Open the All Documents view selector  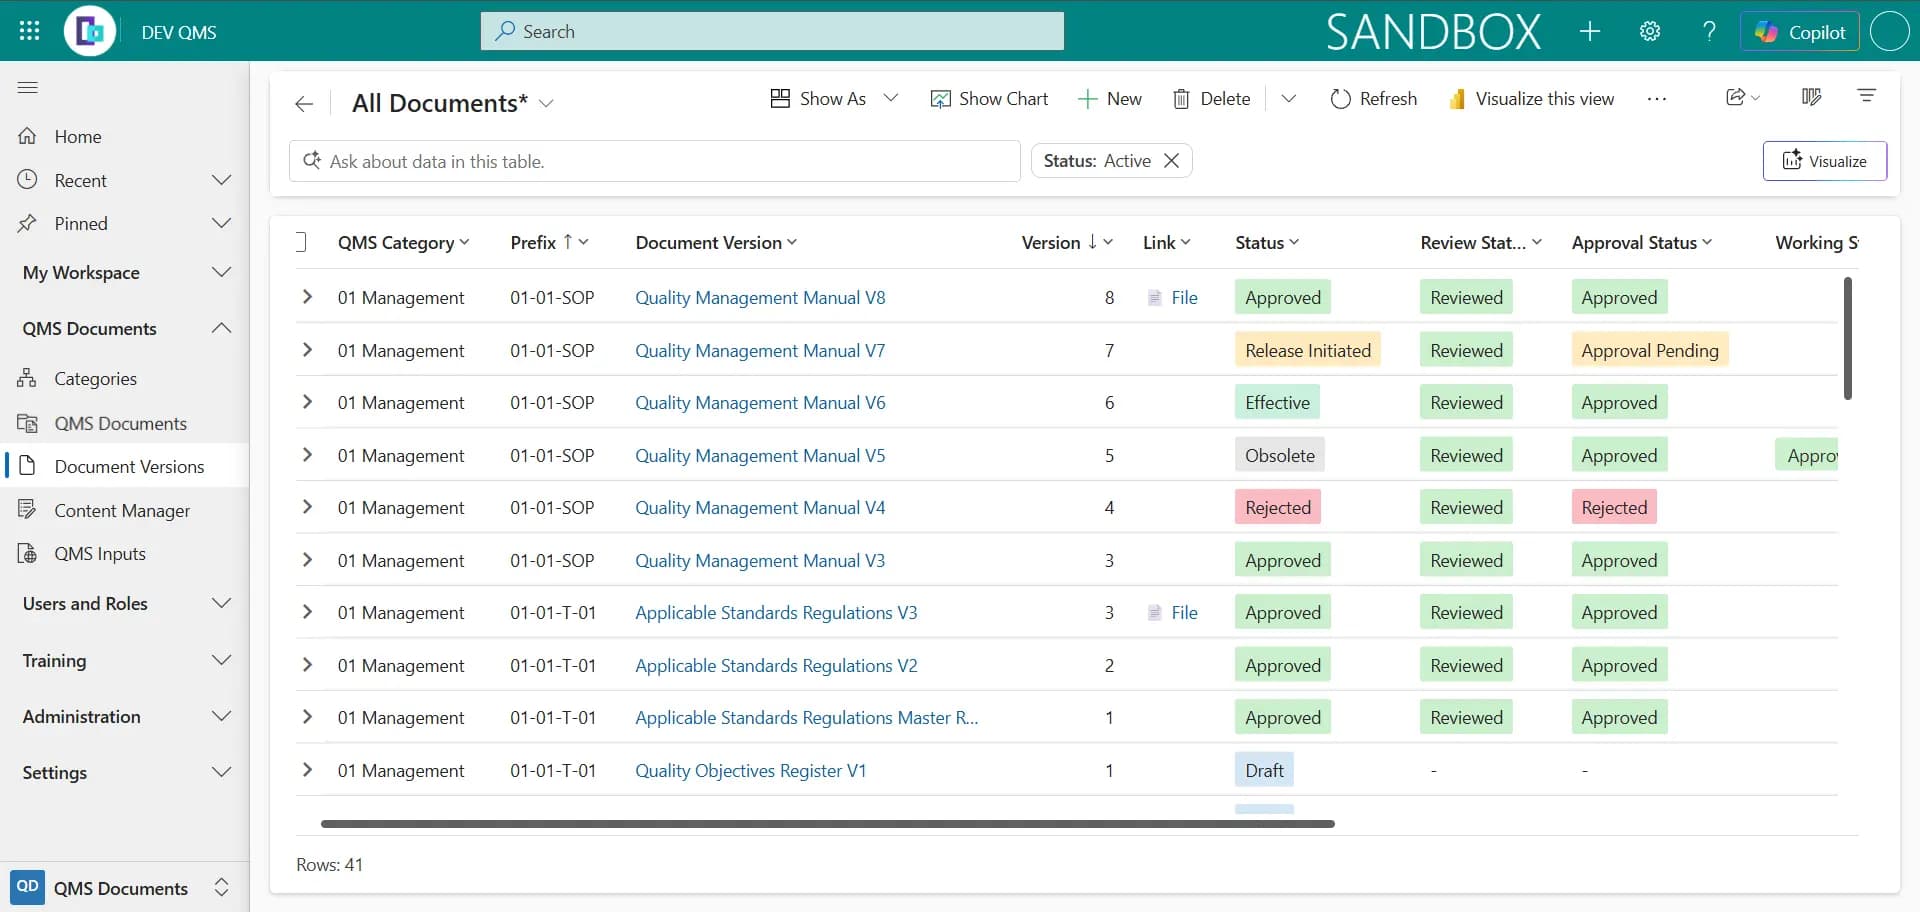(x=452, y=103)
